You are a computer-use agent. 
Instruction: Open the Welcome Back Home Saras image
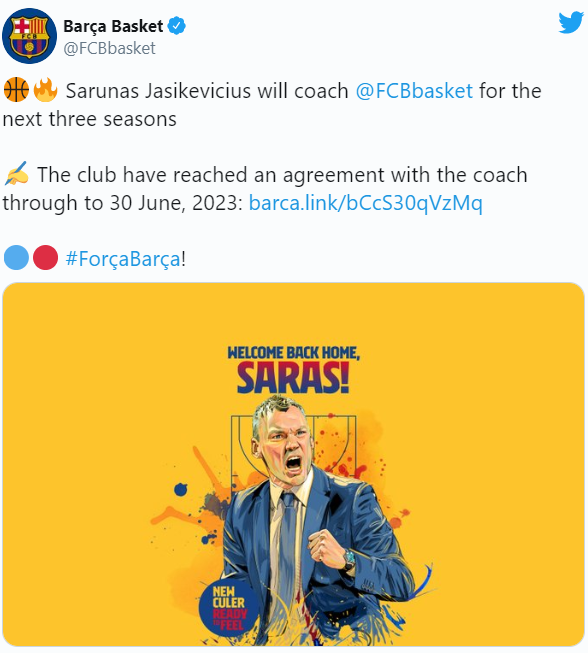point(293,464)
